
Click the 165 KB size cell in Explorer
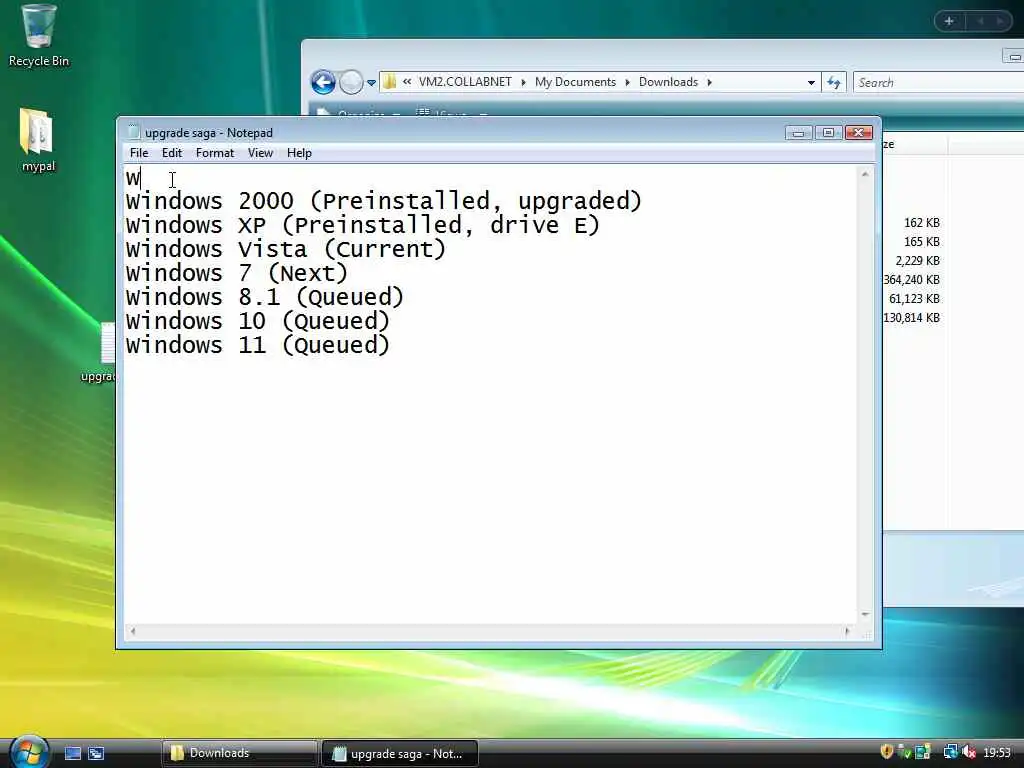(x=921, y=242)
